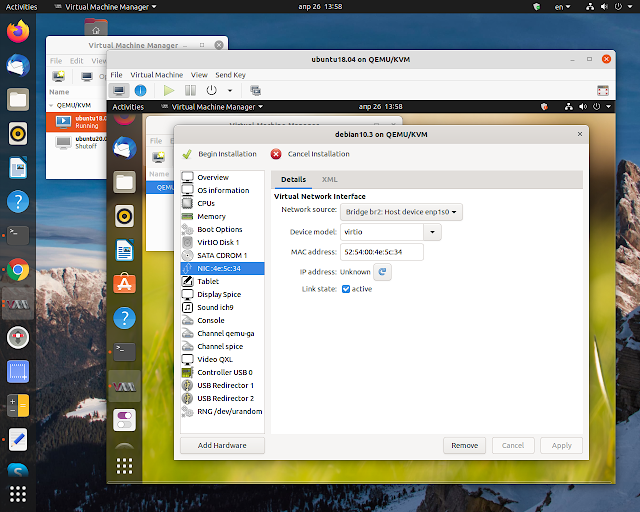Open Firefox from the host dock
Screen dimensions: 640x512
(x=18, y=32)
